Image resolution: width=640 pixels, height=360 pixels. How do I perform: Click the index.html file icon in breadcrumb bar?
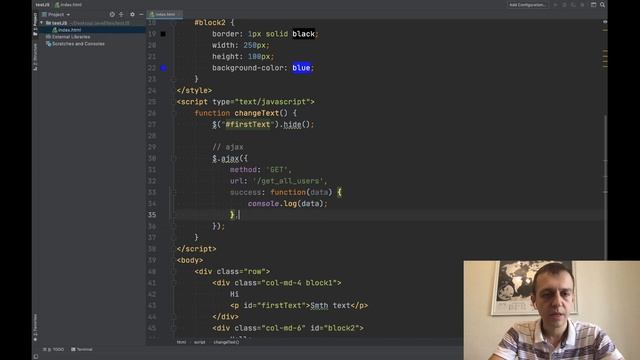click(x=57, y=5)
